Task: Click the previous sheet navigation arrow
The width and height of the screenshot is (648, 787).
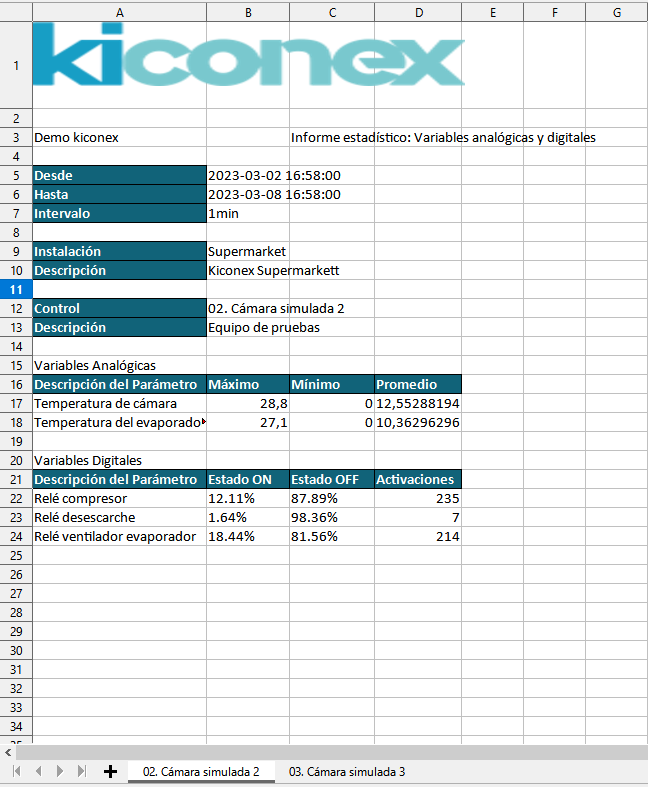Action: coord(38,772)
